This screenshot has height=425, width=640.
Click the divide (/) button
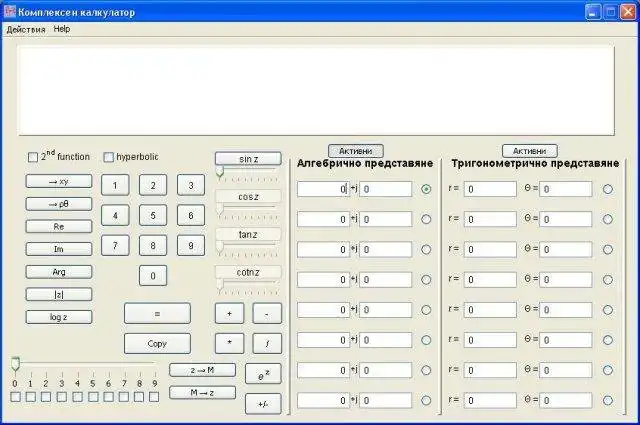tap(267, 344)
